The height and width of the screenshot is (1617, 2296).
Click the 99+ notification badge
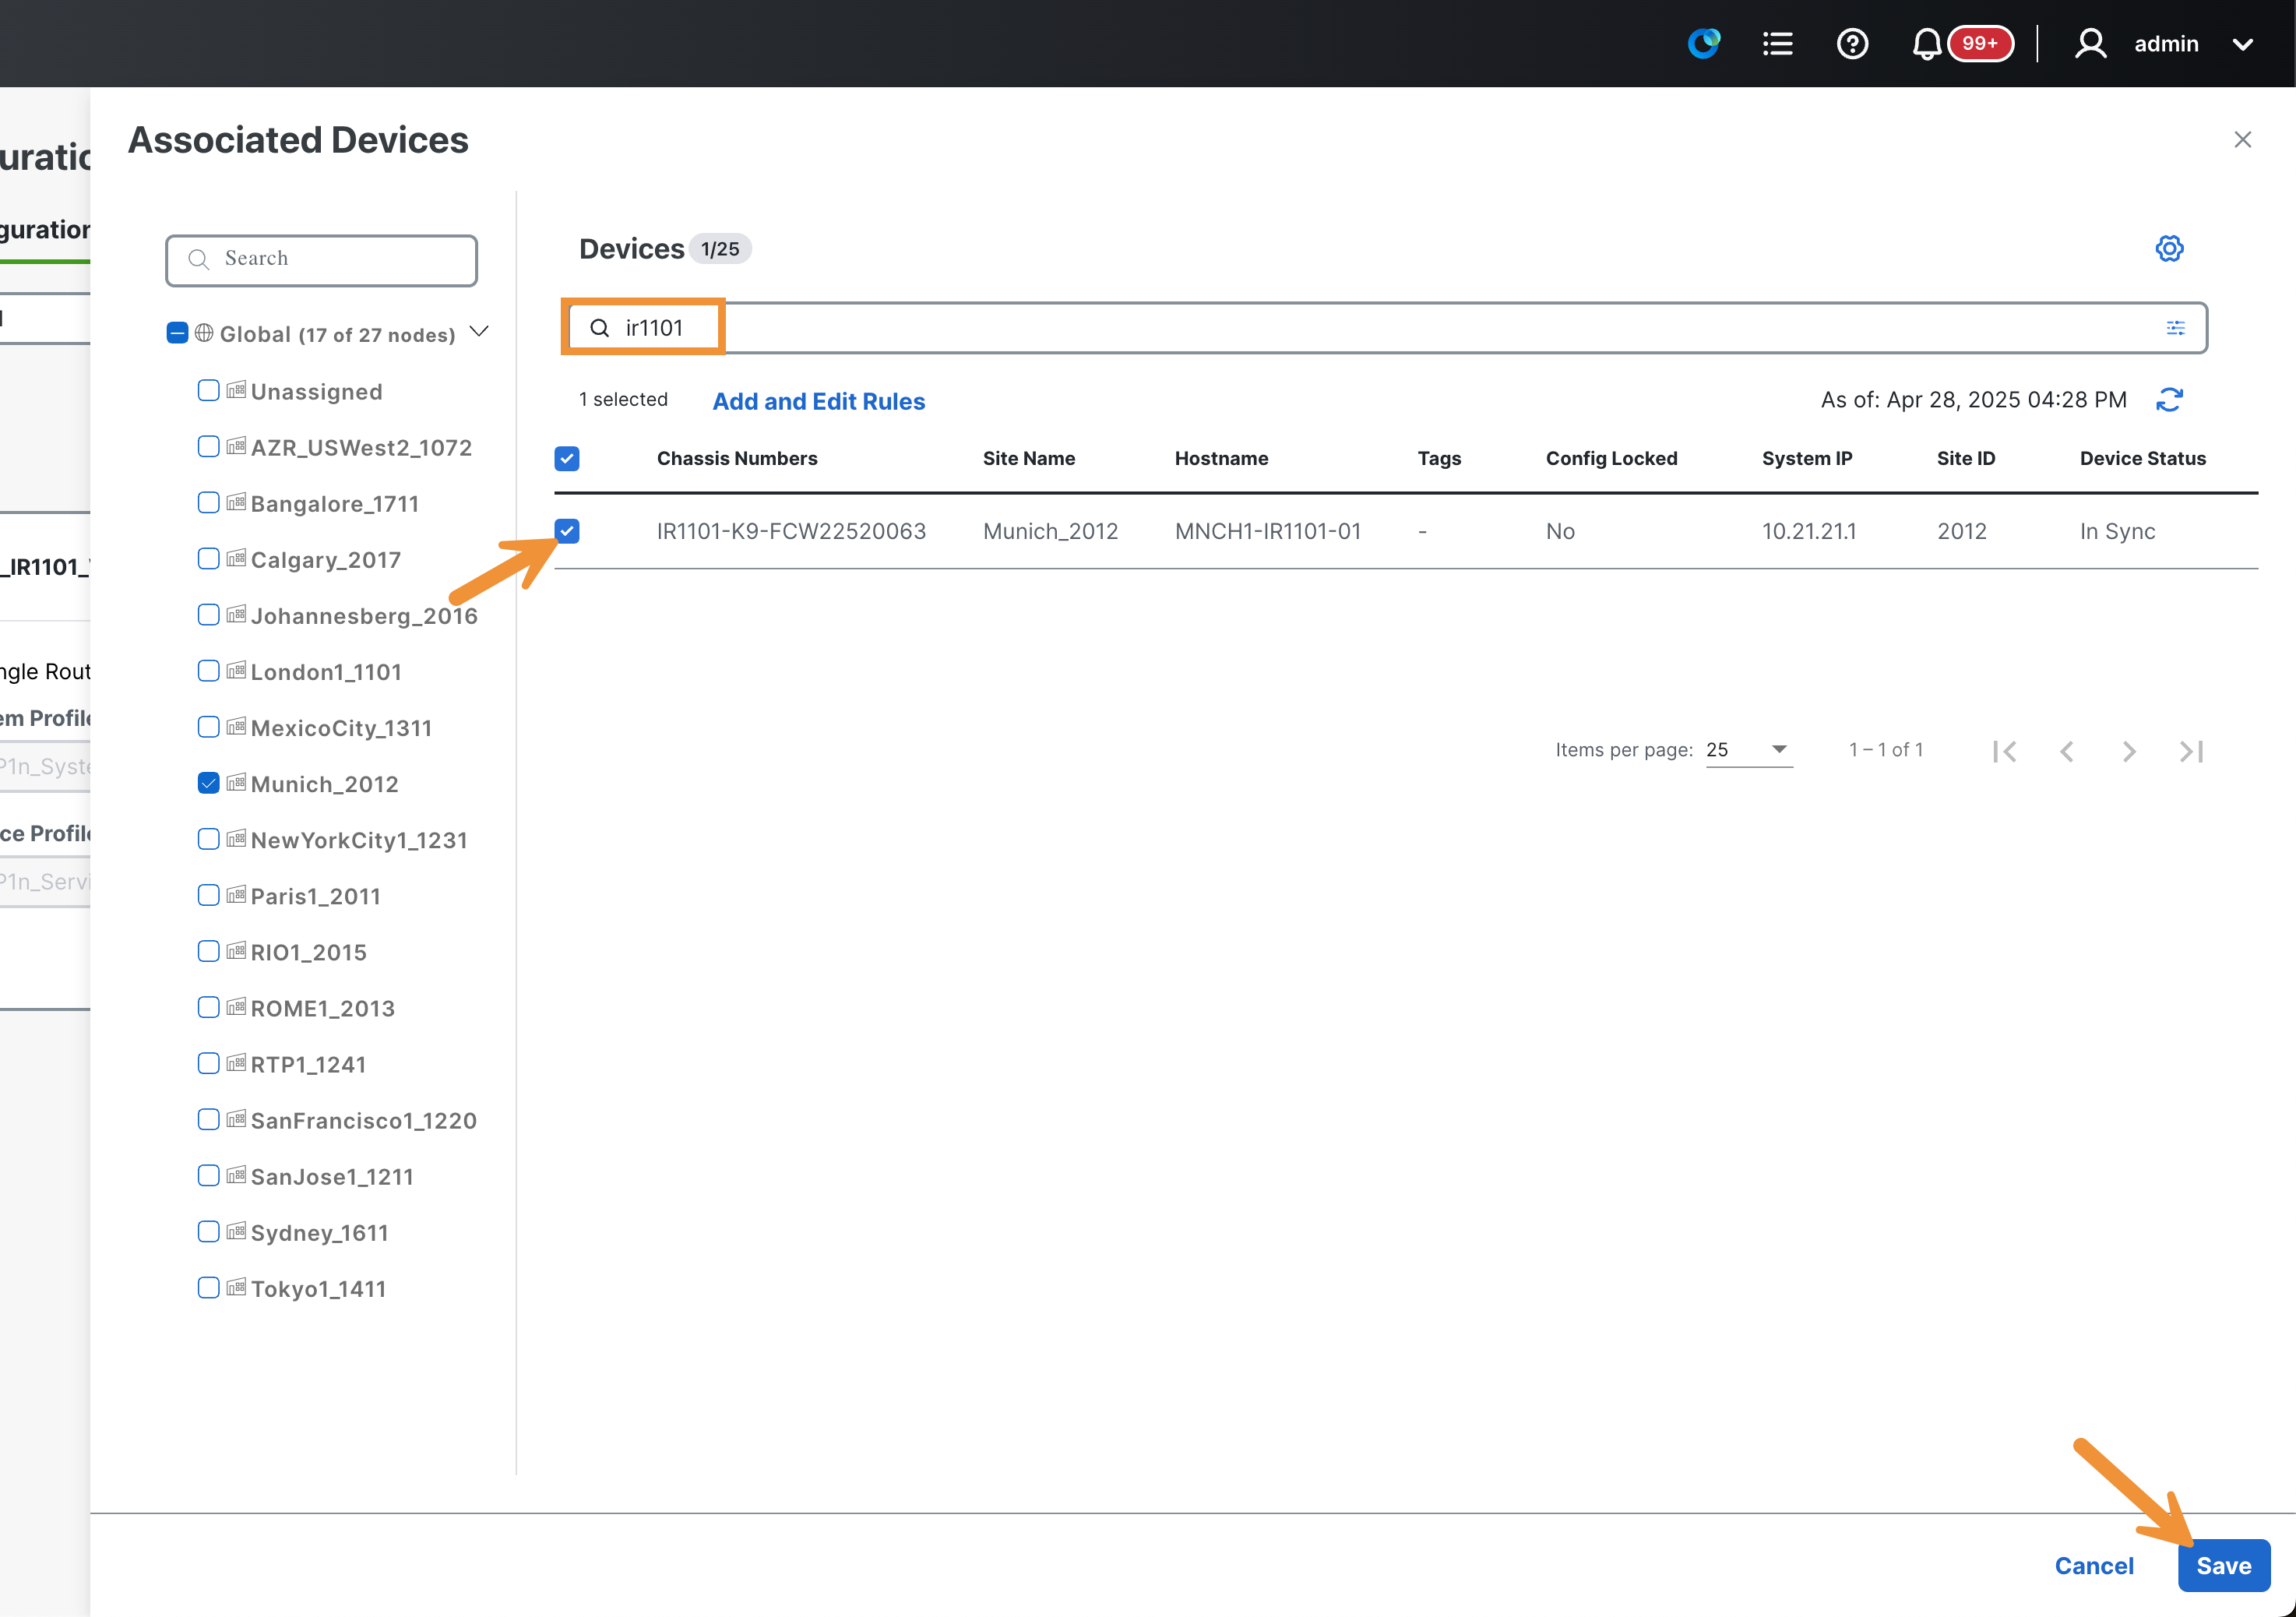(1979, 43)
